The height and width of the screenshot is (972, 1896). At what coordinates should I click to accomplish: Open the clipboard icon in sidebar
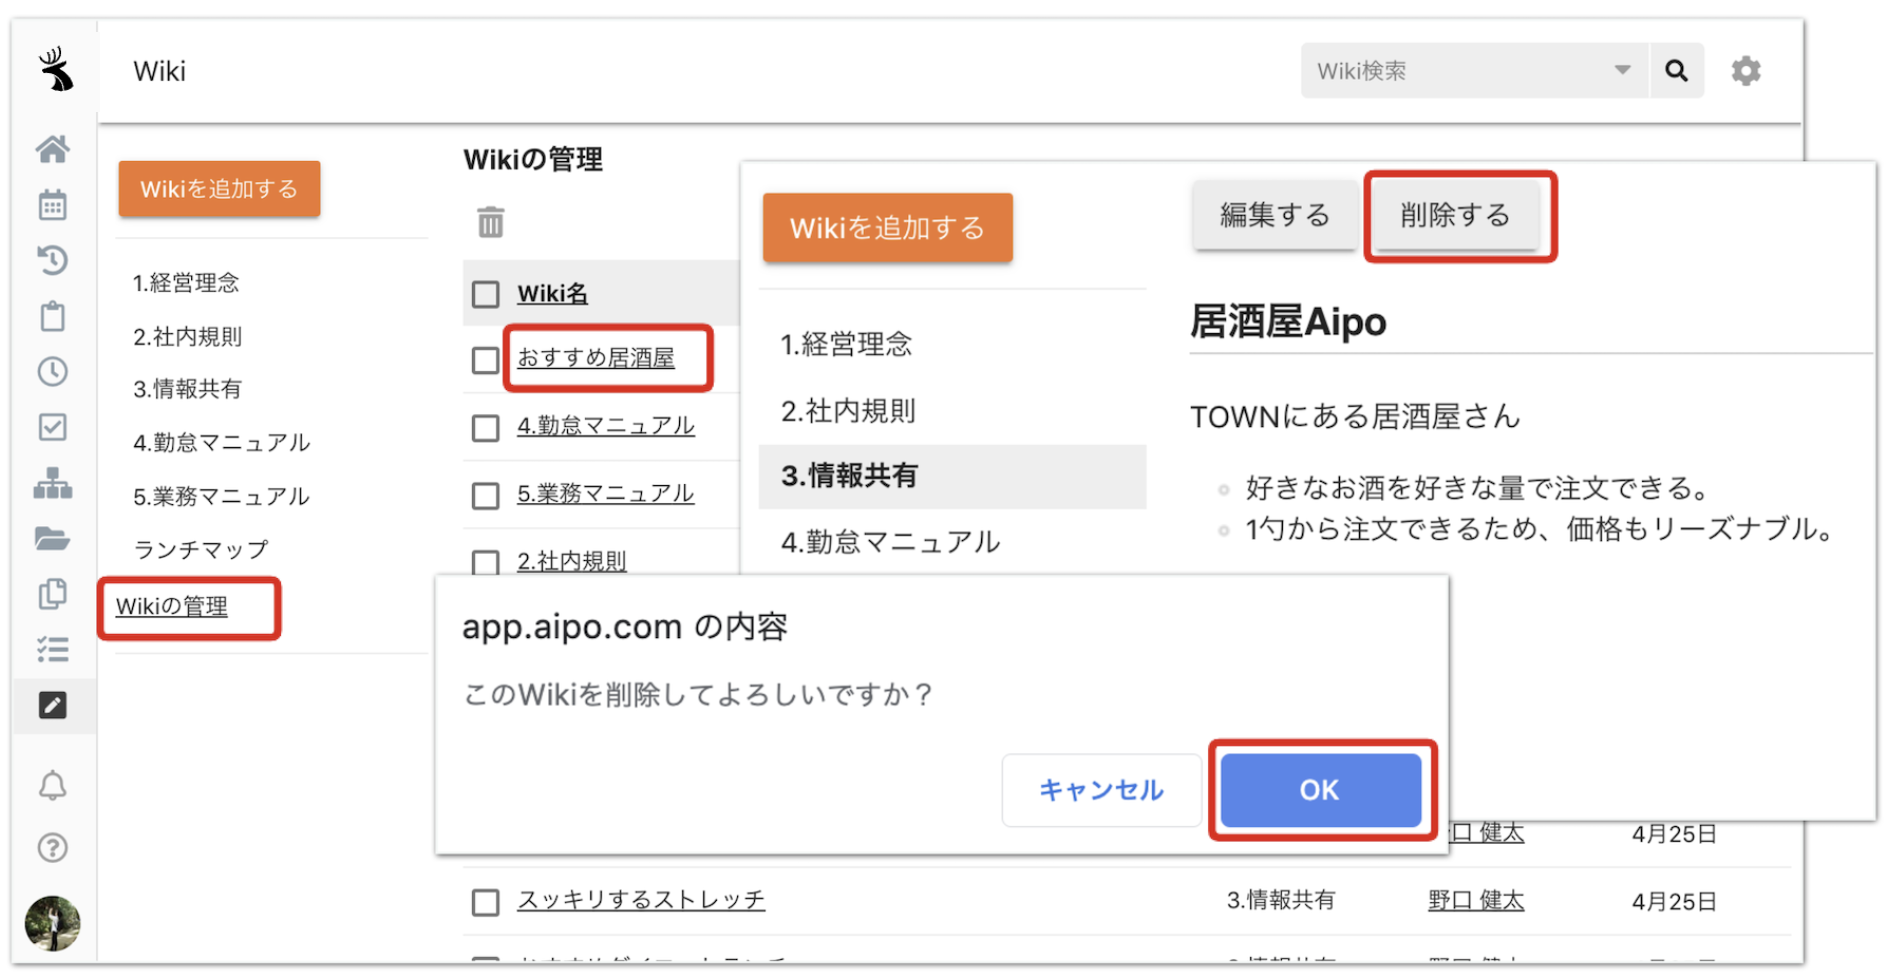point(53,316)
